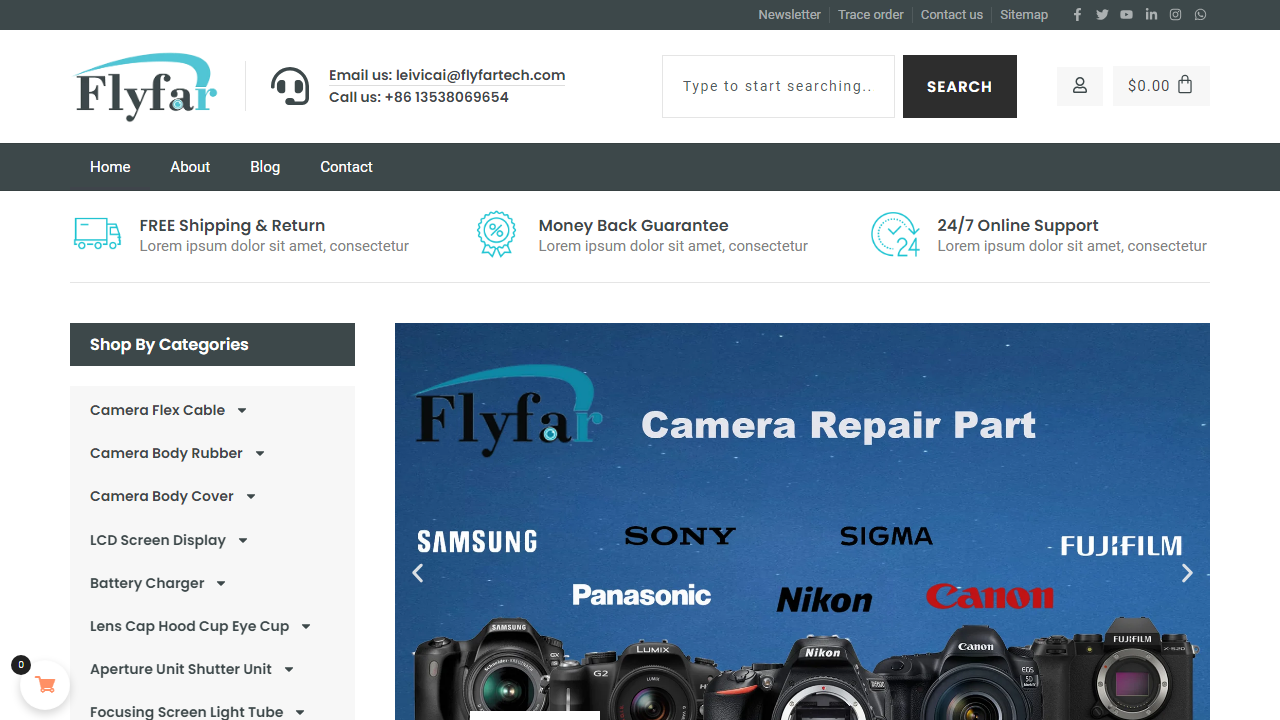Click the Contact us top link

pos(952,15)
